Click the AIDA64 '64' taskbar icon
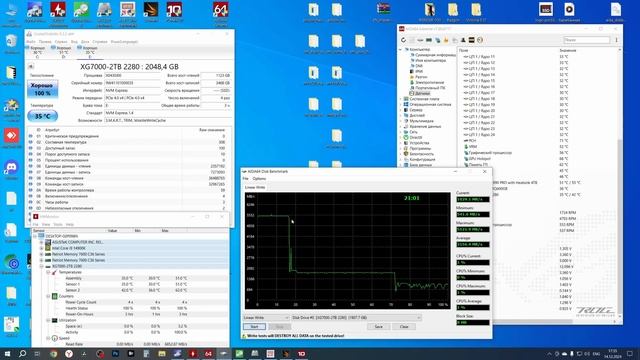Screen dimensions: 640x360 (208, 353)
